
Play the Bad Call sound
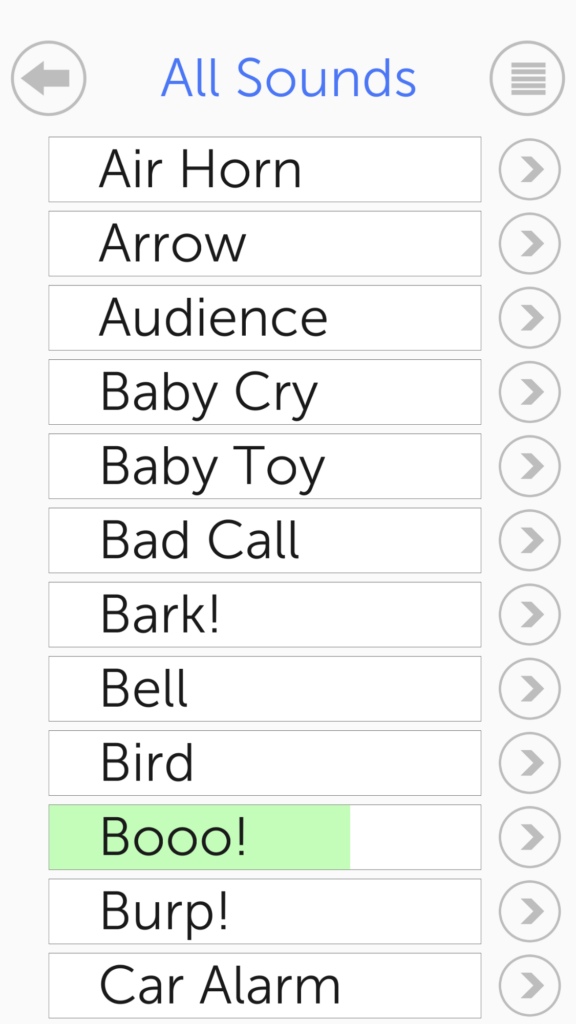[x=264, y=540]
